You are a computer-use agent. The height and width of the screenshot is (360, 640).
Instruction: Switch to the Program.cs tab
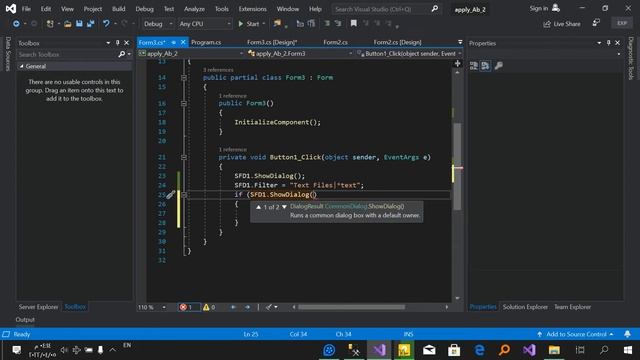pos(206,42)
